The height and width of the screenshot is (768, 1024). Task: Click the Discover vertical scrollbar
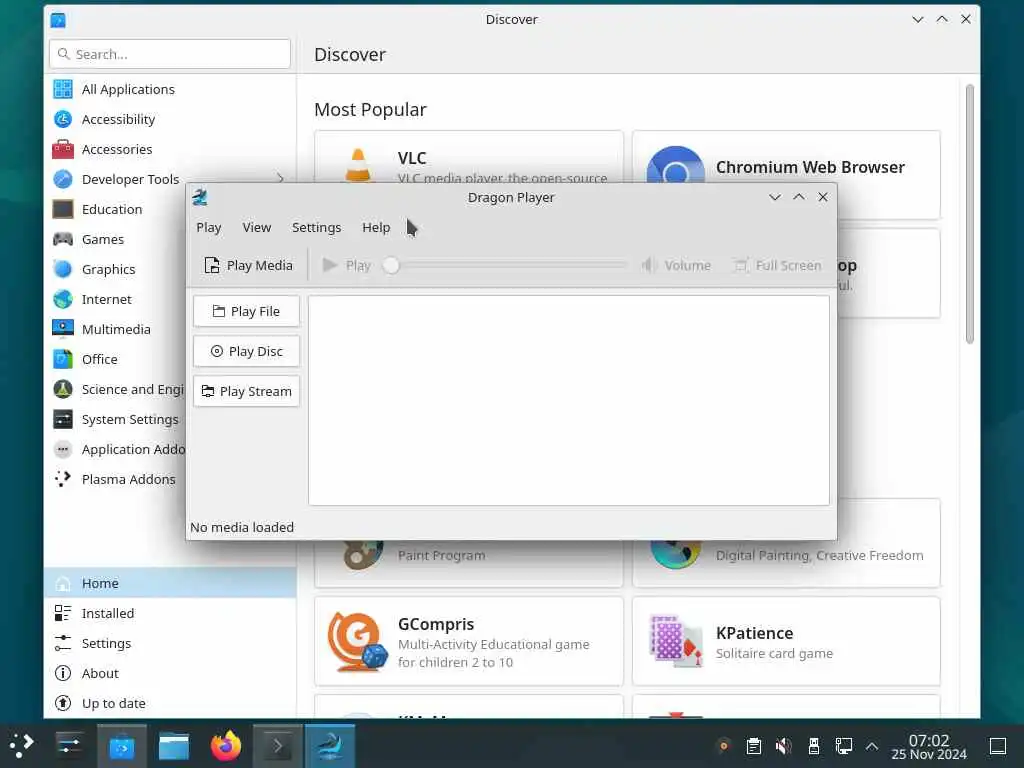tap(970, 214)
